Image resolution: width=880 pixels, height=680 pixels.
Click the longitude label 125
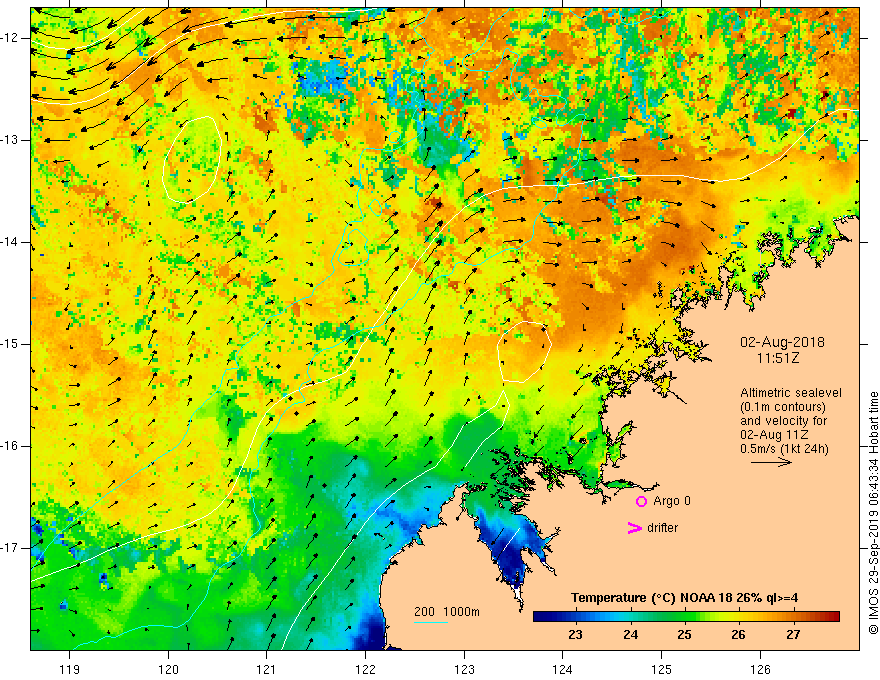662,669
